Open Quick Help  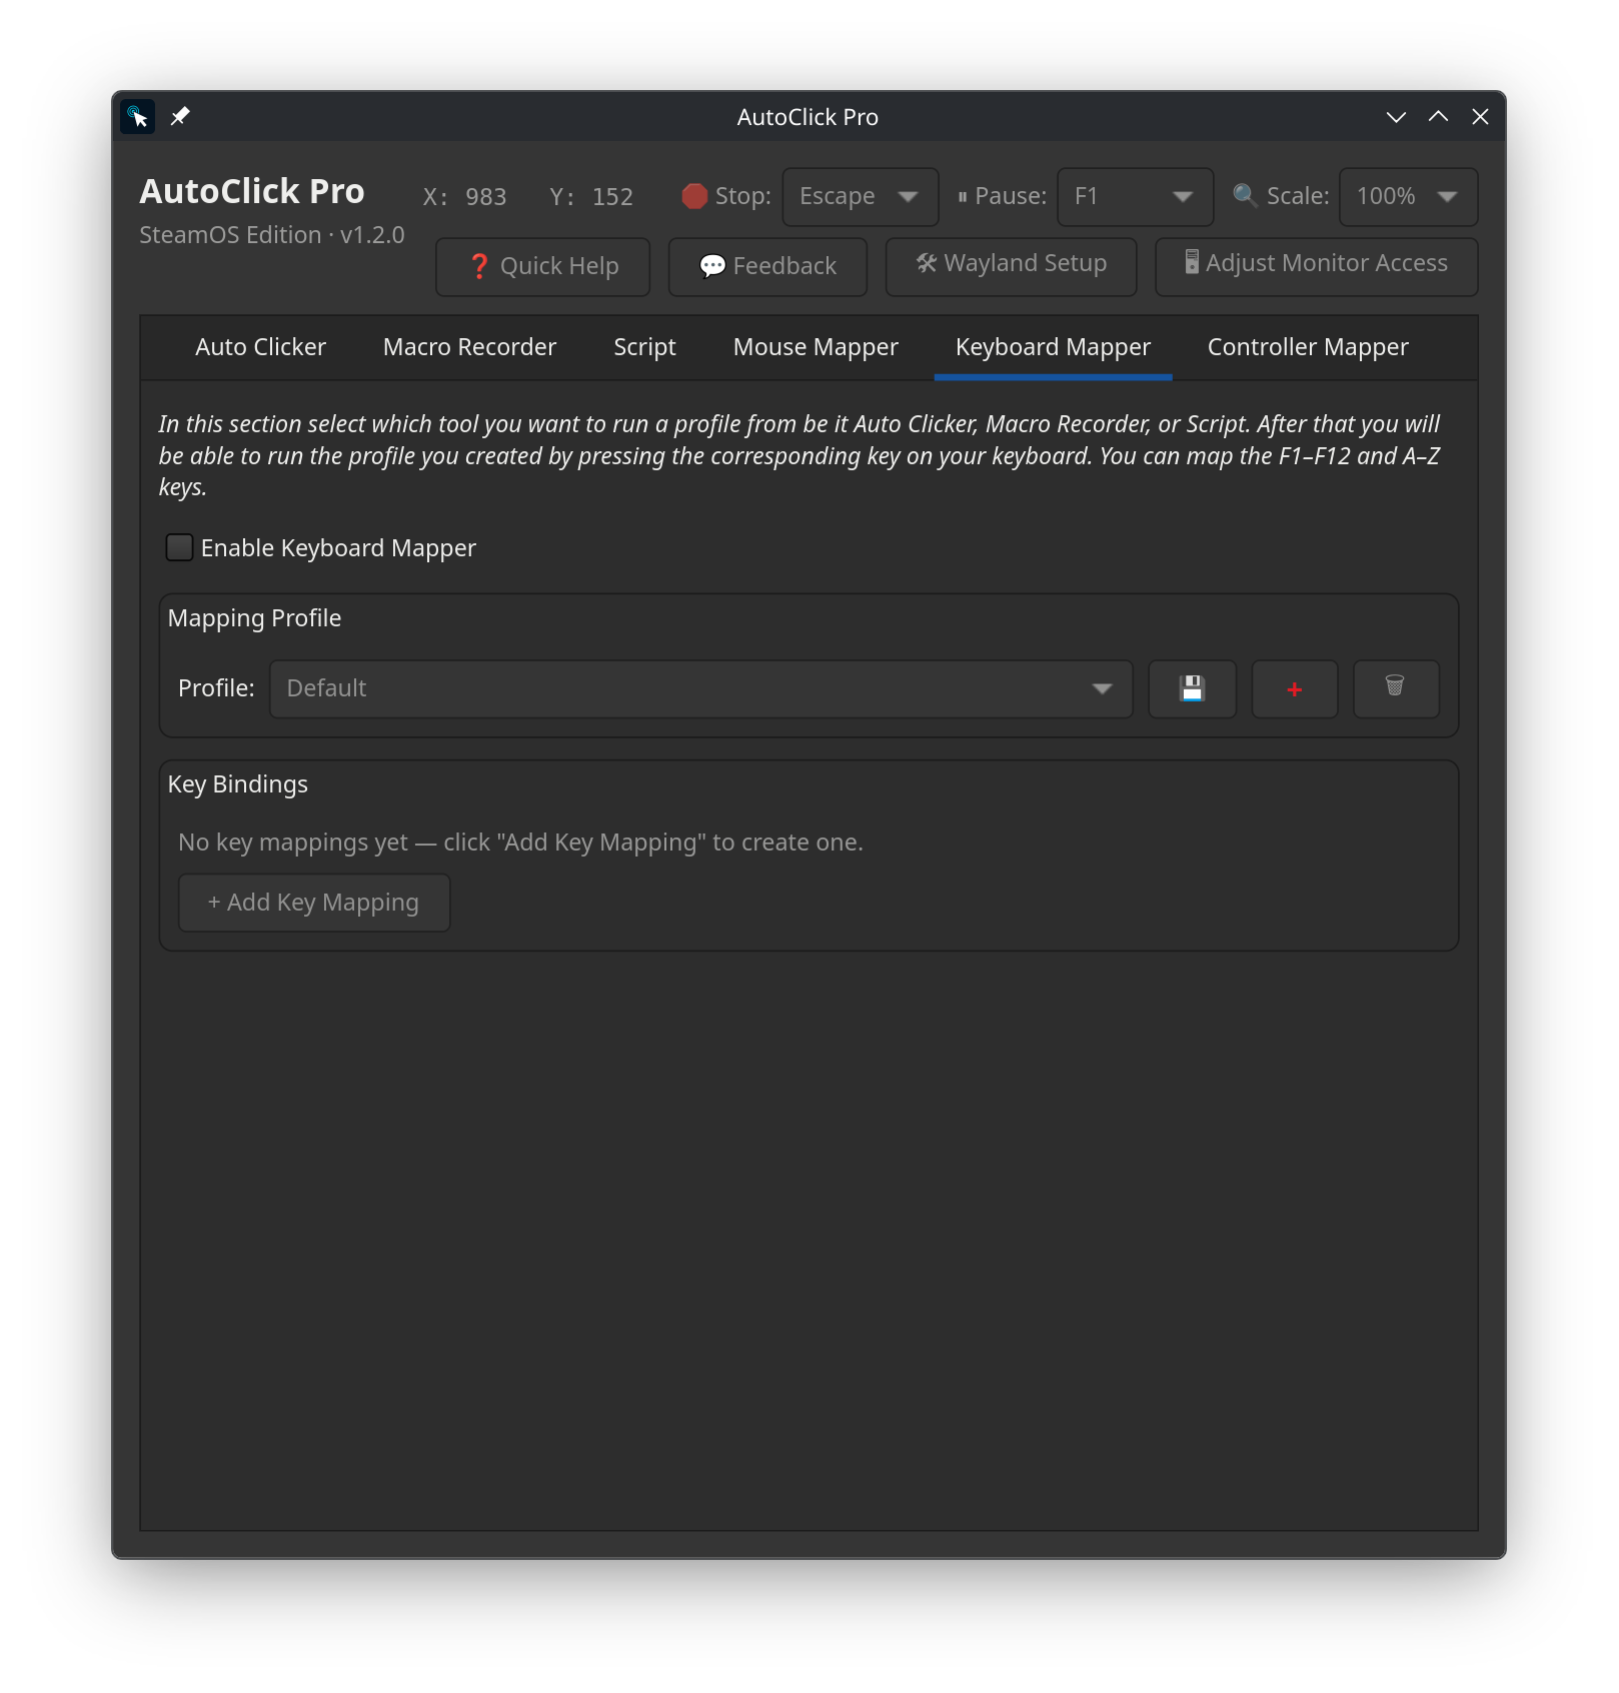pos(543,267)
